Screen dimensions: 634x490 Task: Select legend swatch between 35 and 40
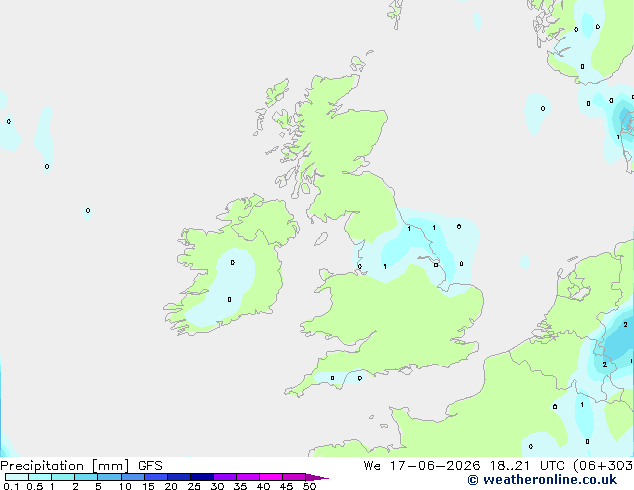(248, 477)
